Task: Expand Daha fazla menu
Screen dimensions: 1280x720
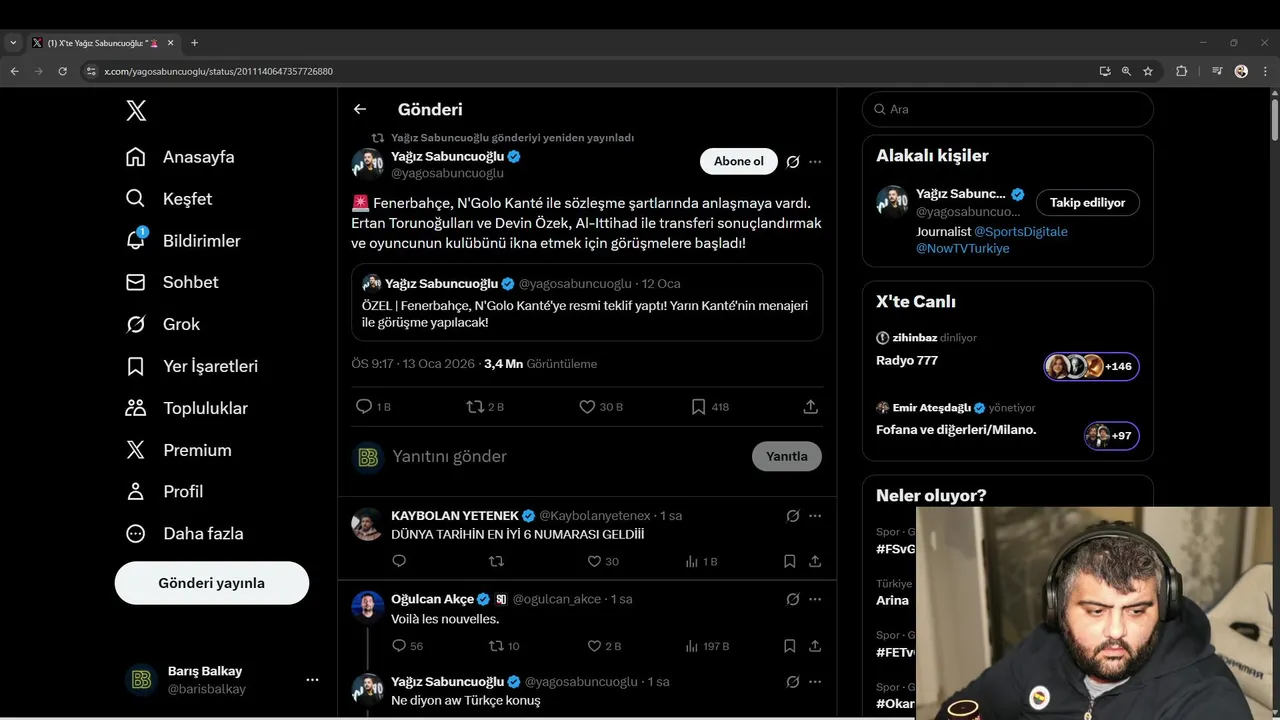Action: [x=185, y=534]
